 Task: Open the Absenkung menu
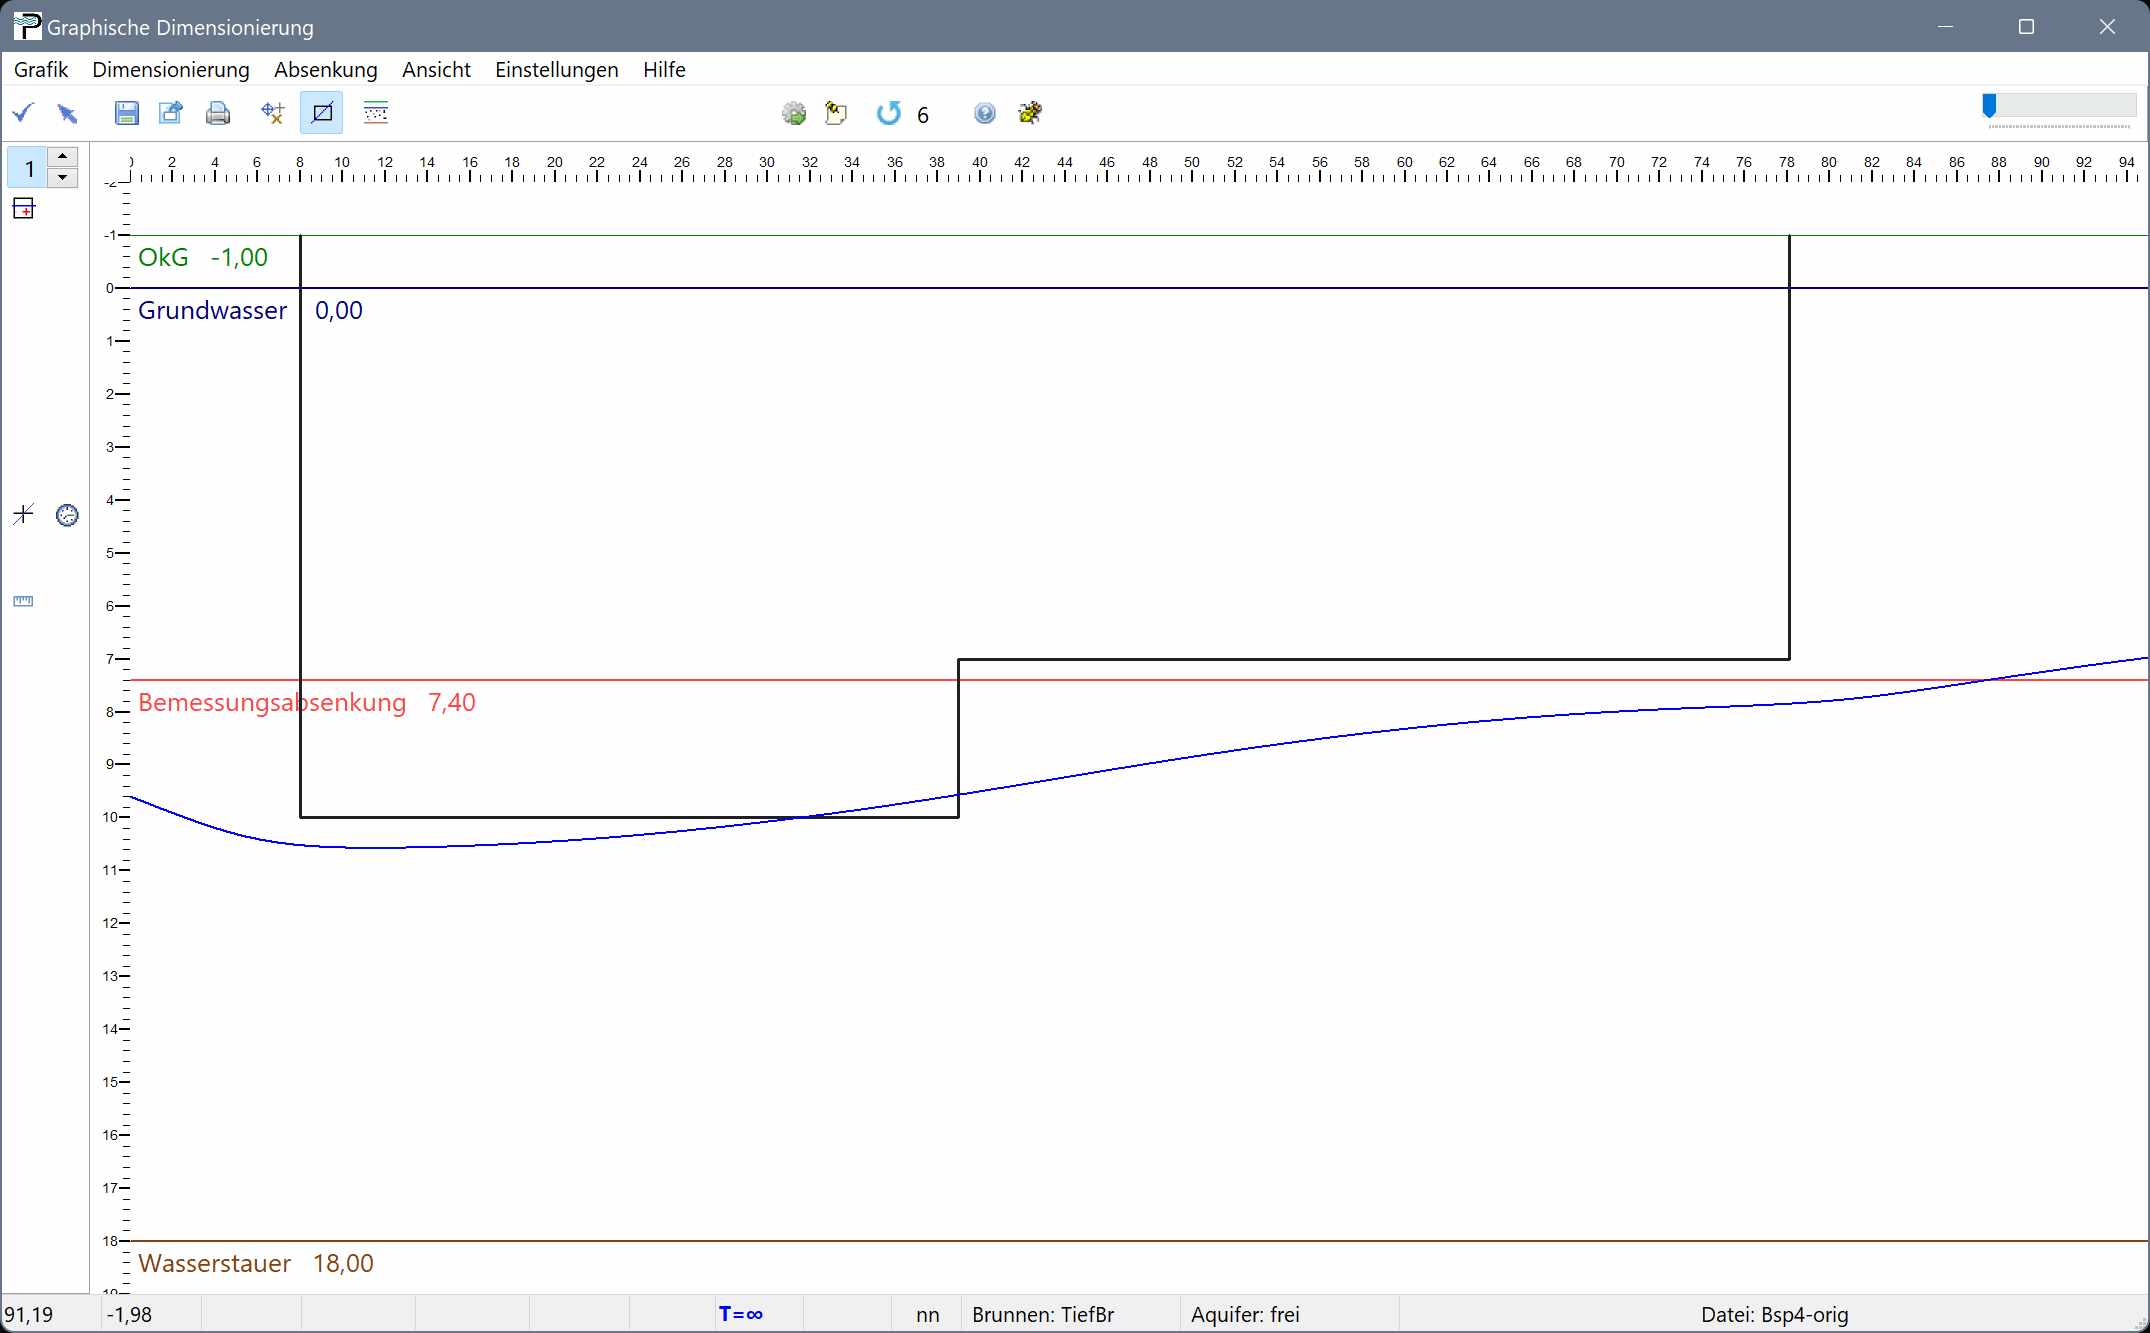[325, 70]
